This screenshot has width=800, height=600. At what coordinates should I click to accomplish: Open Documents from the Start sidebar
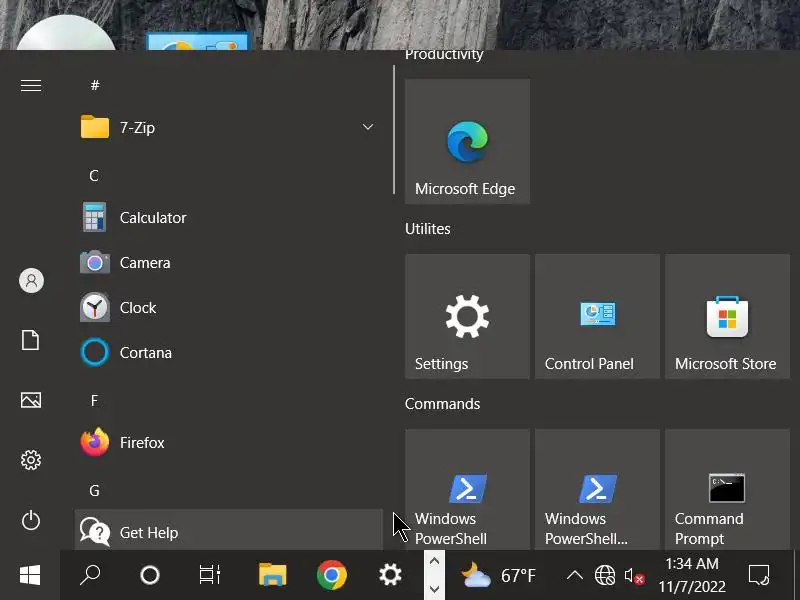pos(31,340)
